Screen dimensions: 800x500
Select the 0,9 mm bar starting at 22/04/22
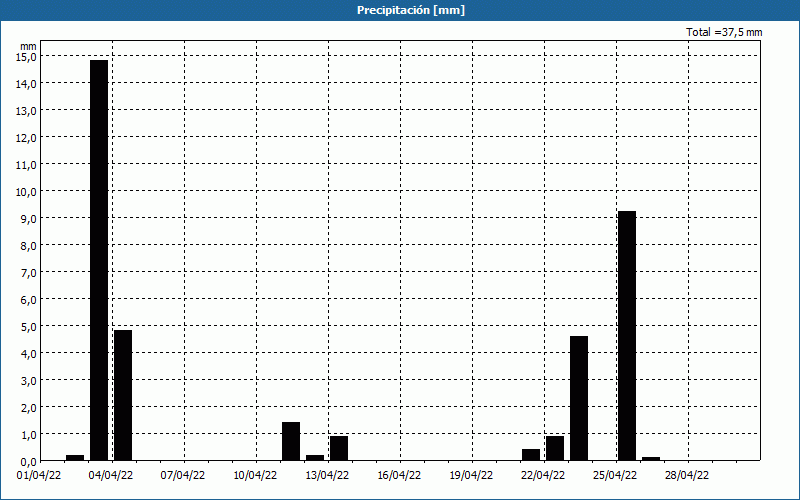coord(555,448)
